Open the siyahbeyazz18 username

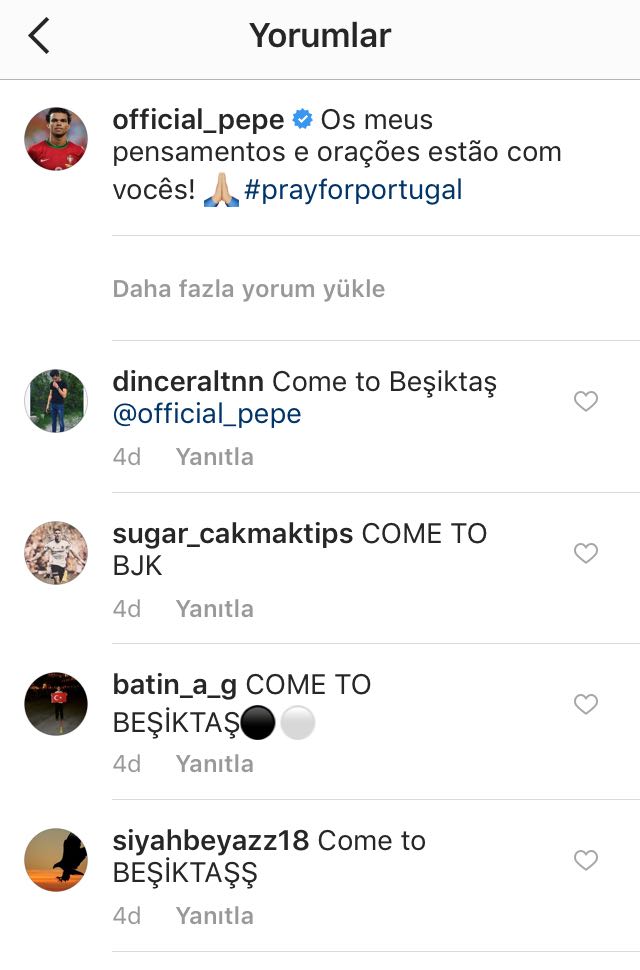point(211,841)
